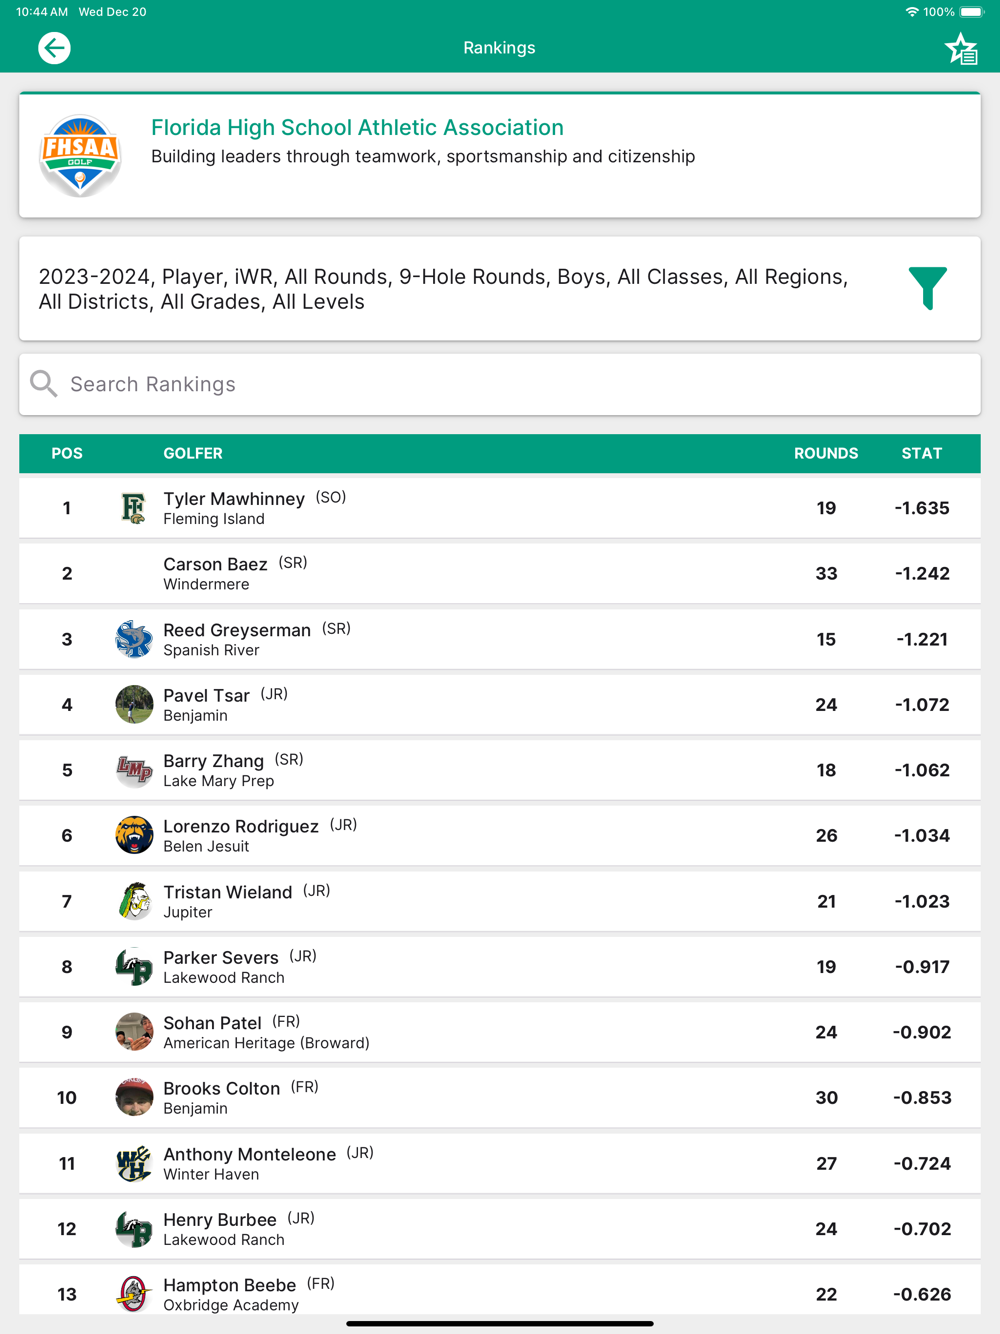Tap the FHSAA Golf logo
1000x1334 pixels.
coord(80,155)
